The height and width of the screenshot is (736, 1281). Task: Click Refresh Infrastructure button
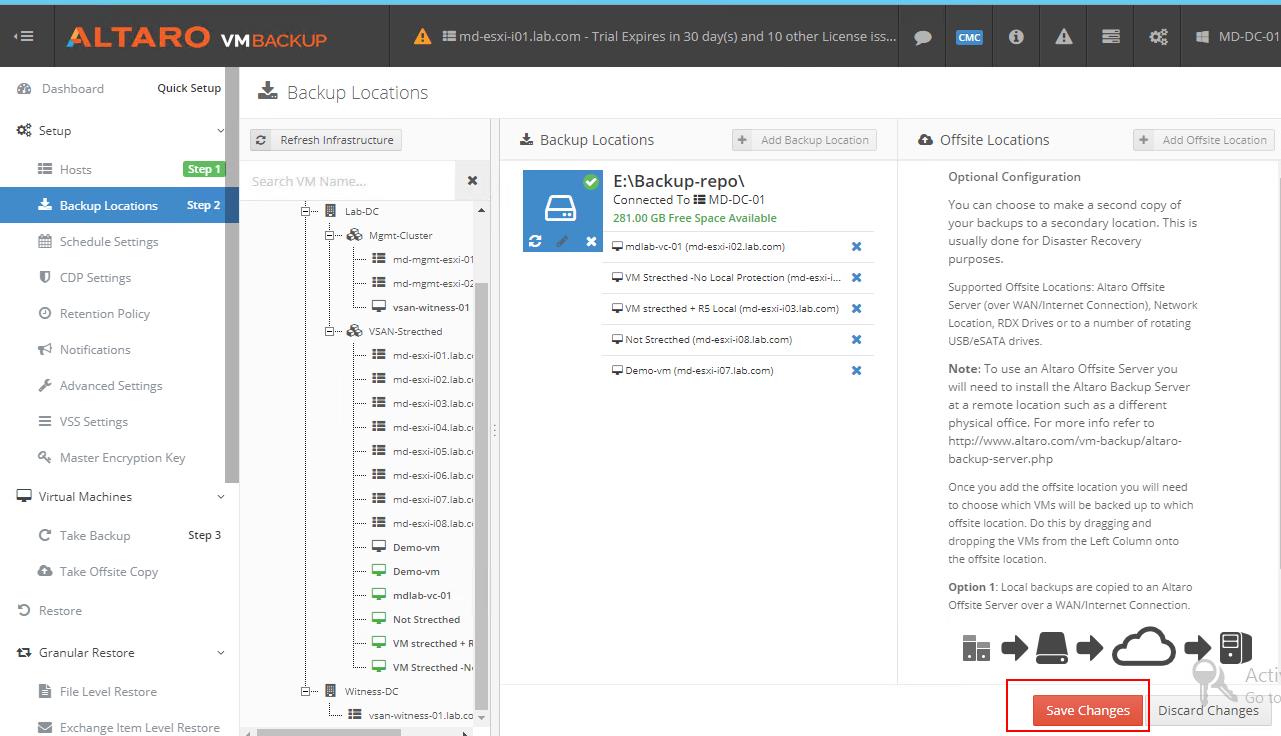pos(326,140)
